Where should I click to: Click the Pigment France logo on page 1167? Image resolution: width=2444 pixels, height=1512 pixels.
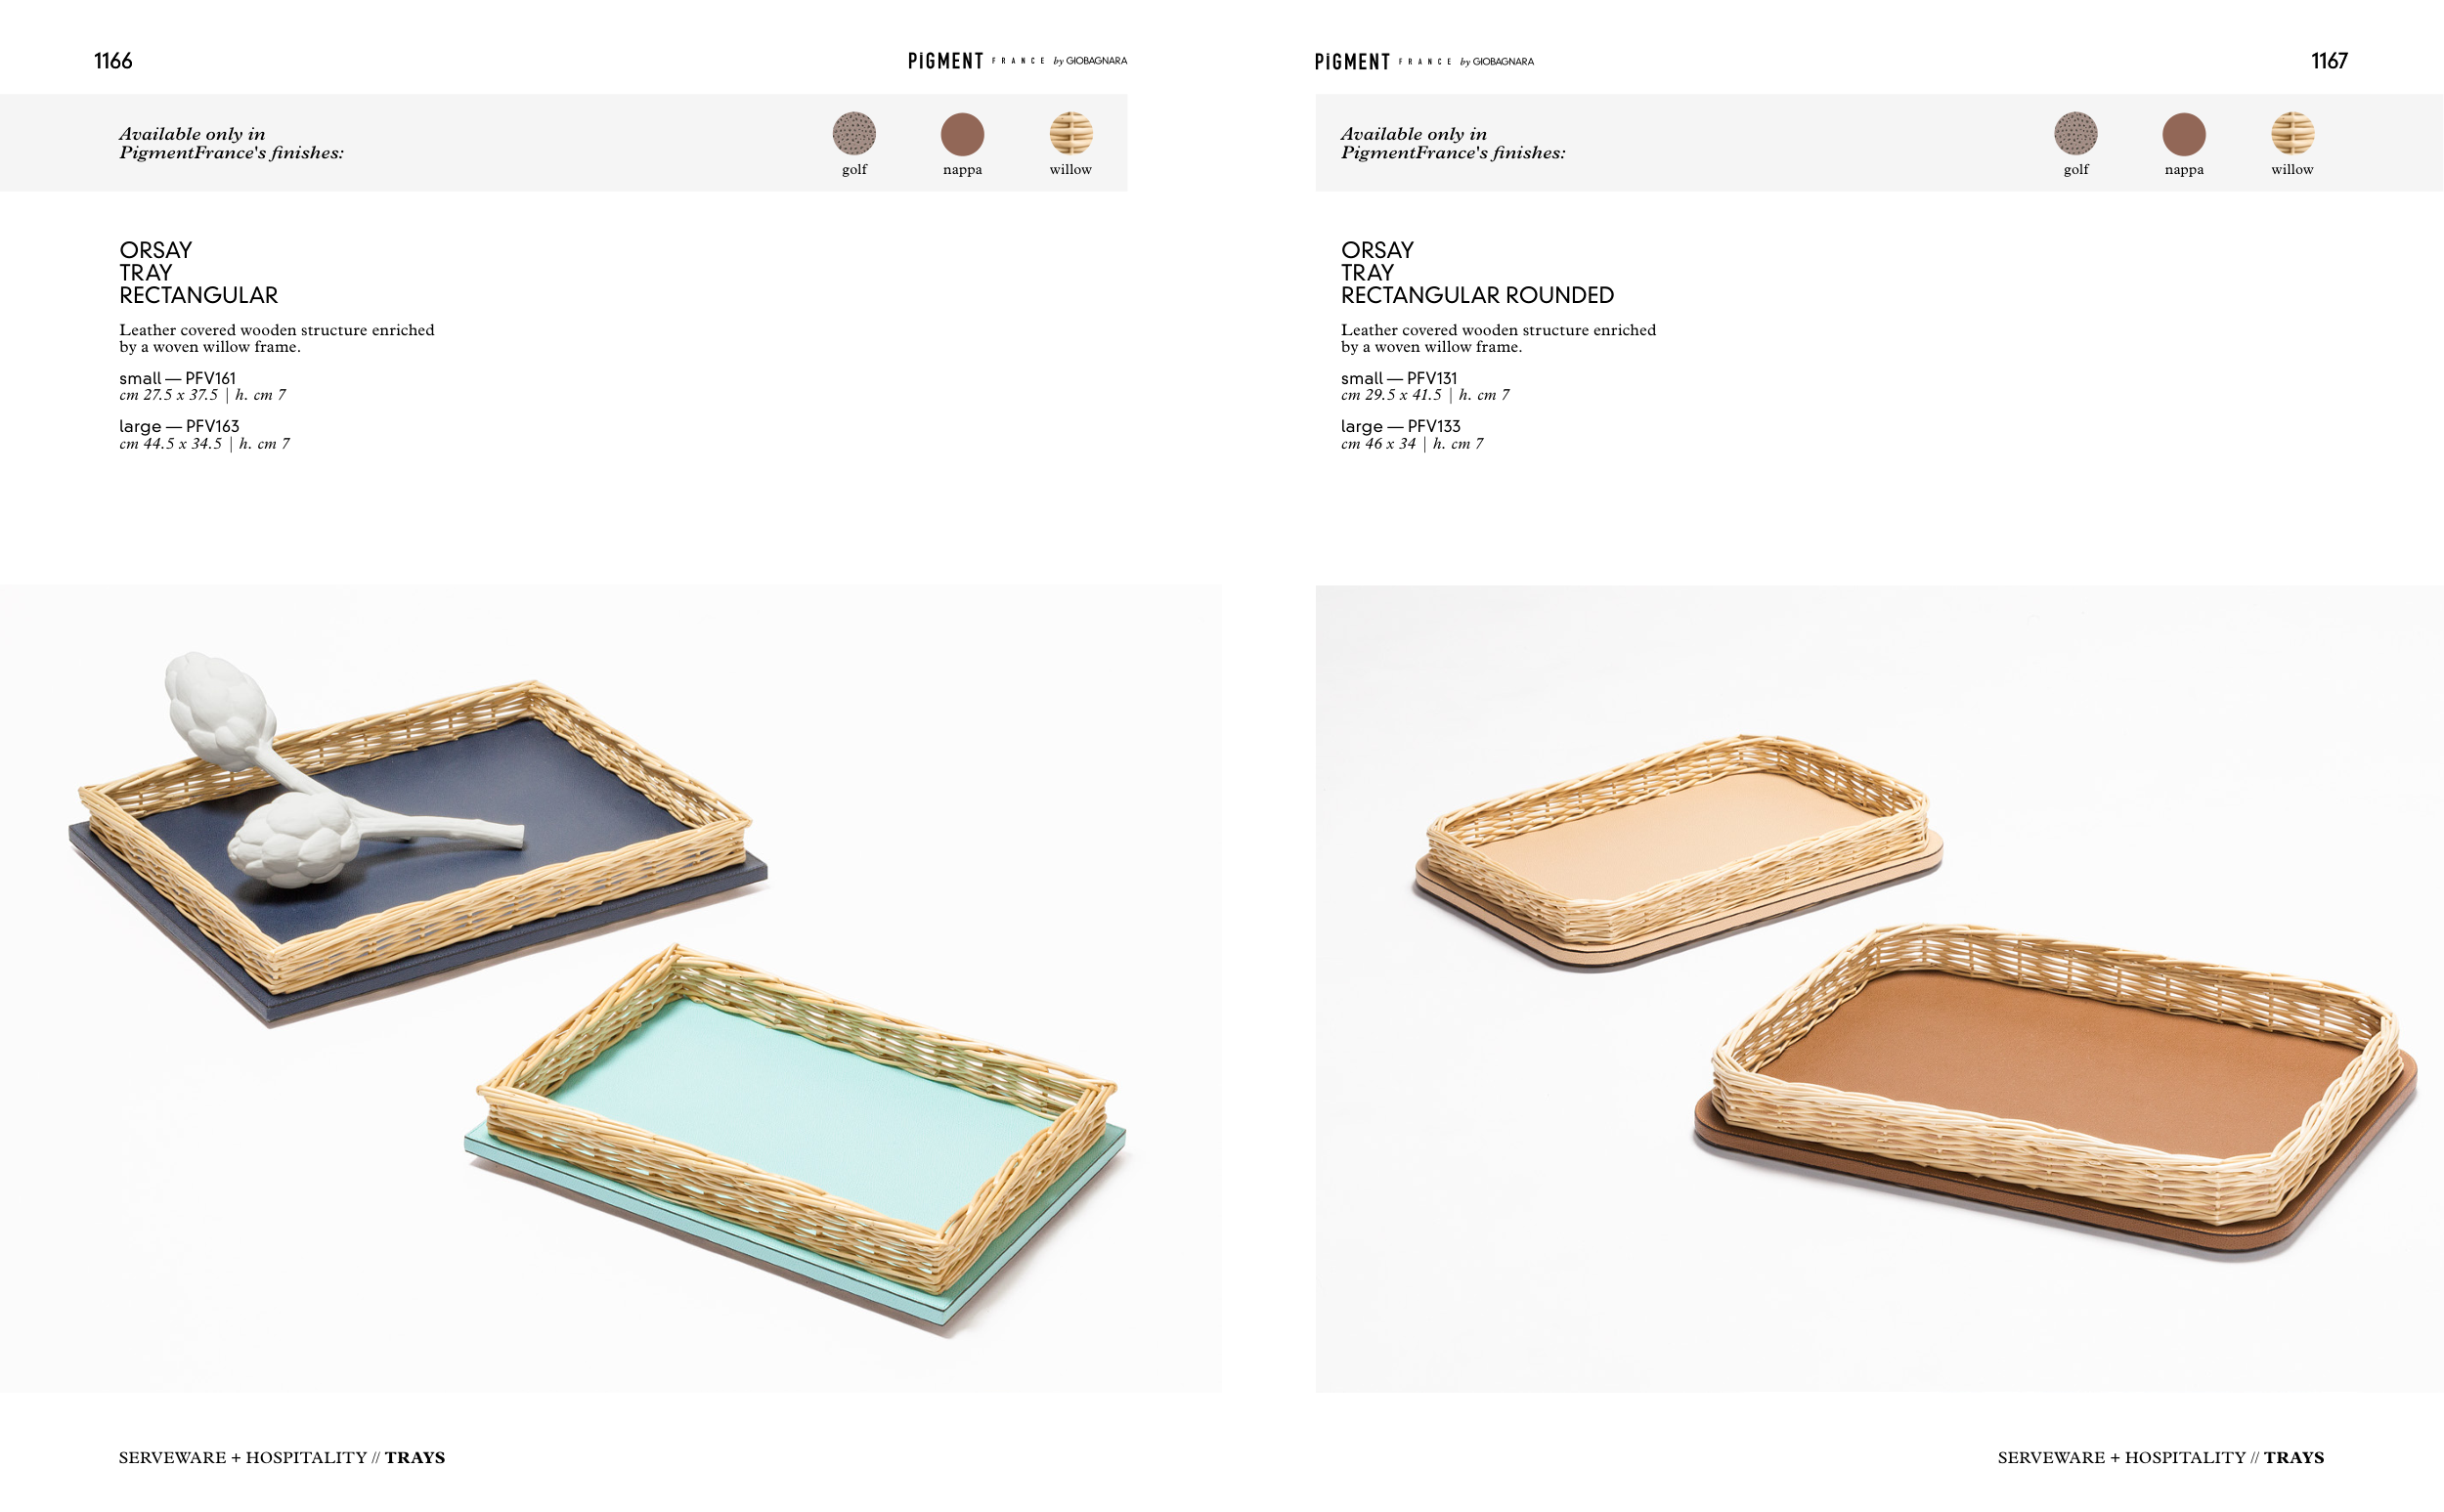tap(1424, 62)
